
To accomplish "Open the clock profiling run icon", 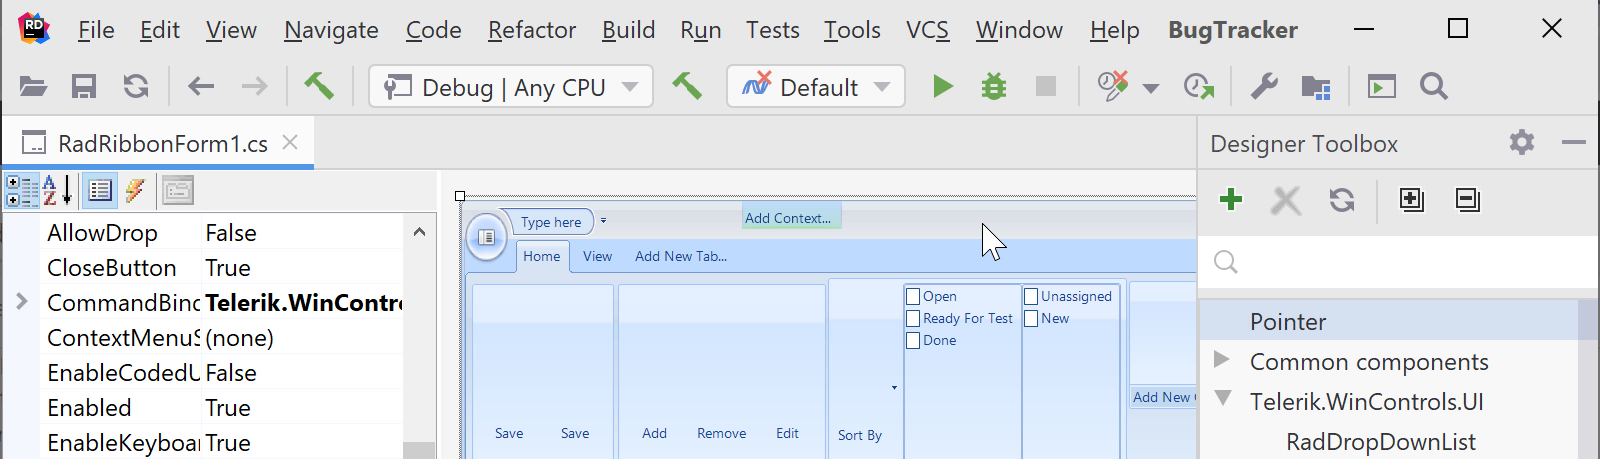I will click(1198, 87).
